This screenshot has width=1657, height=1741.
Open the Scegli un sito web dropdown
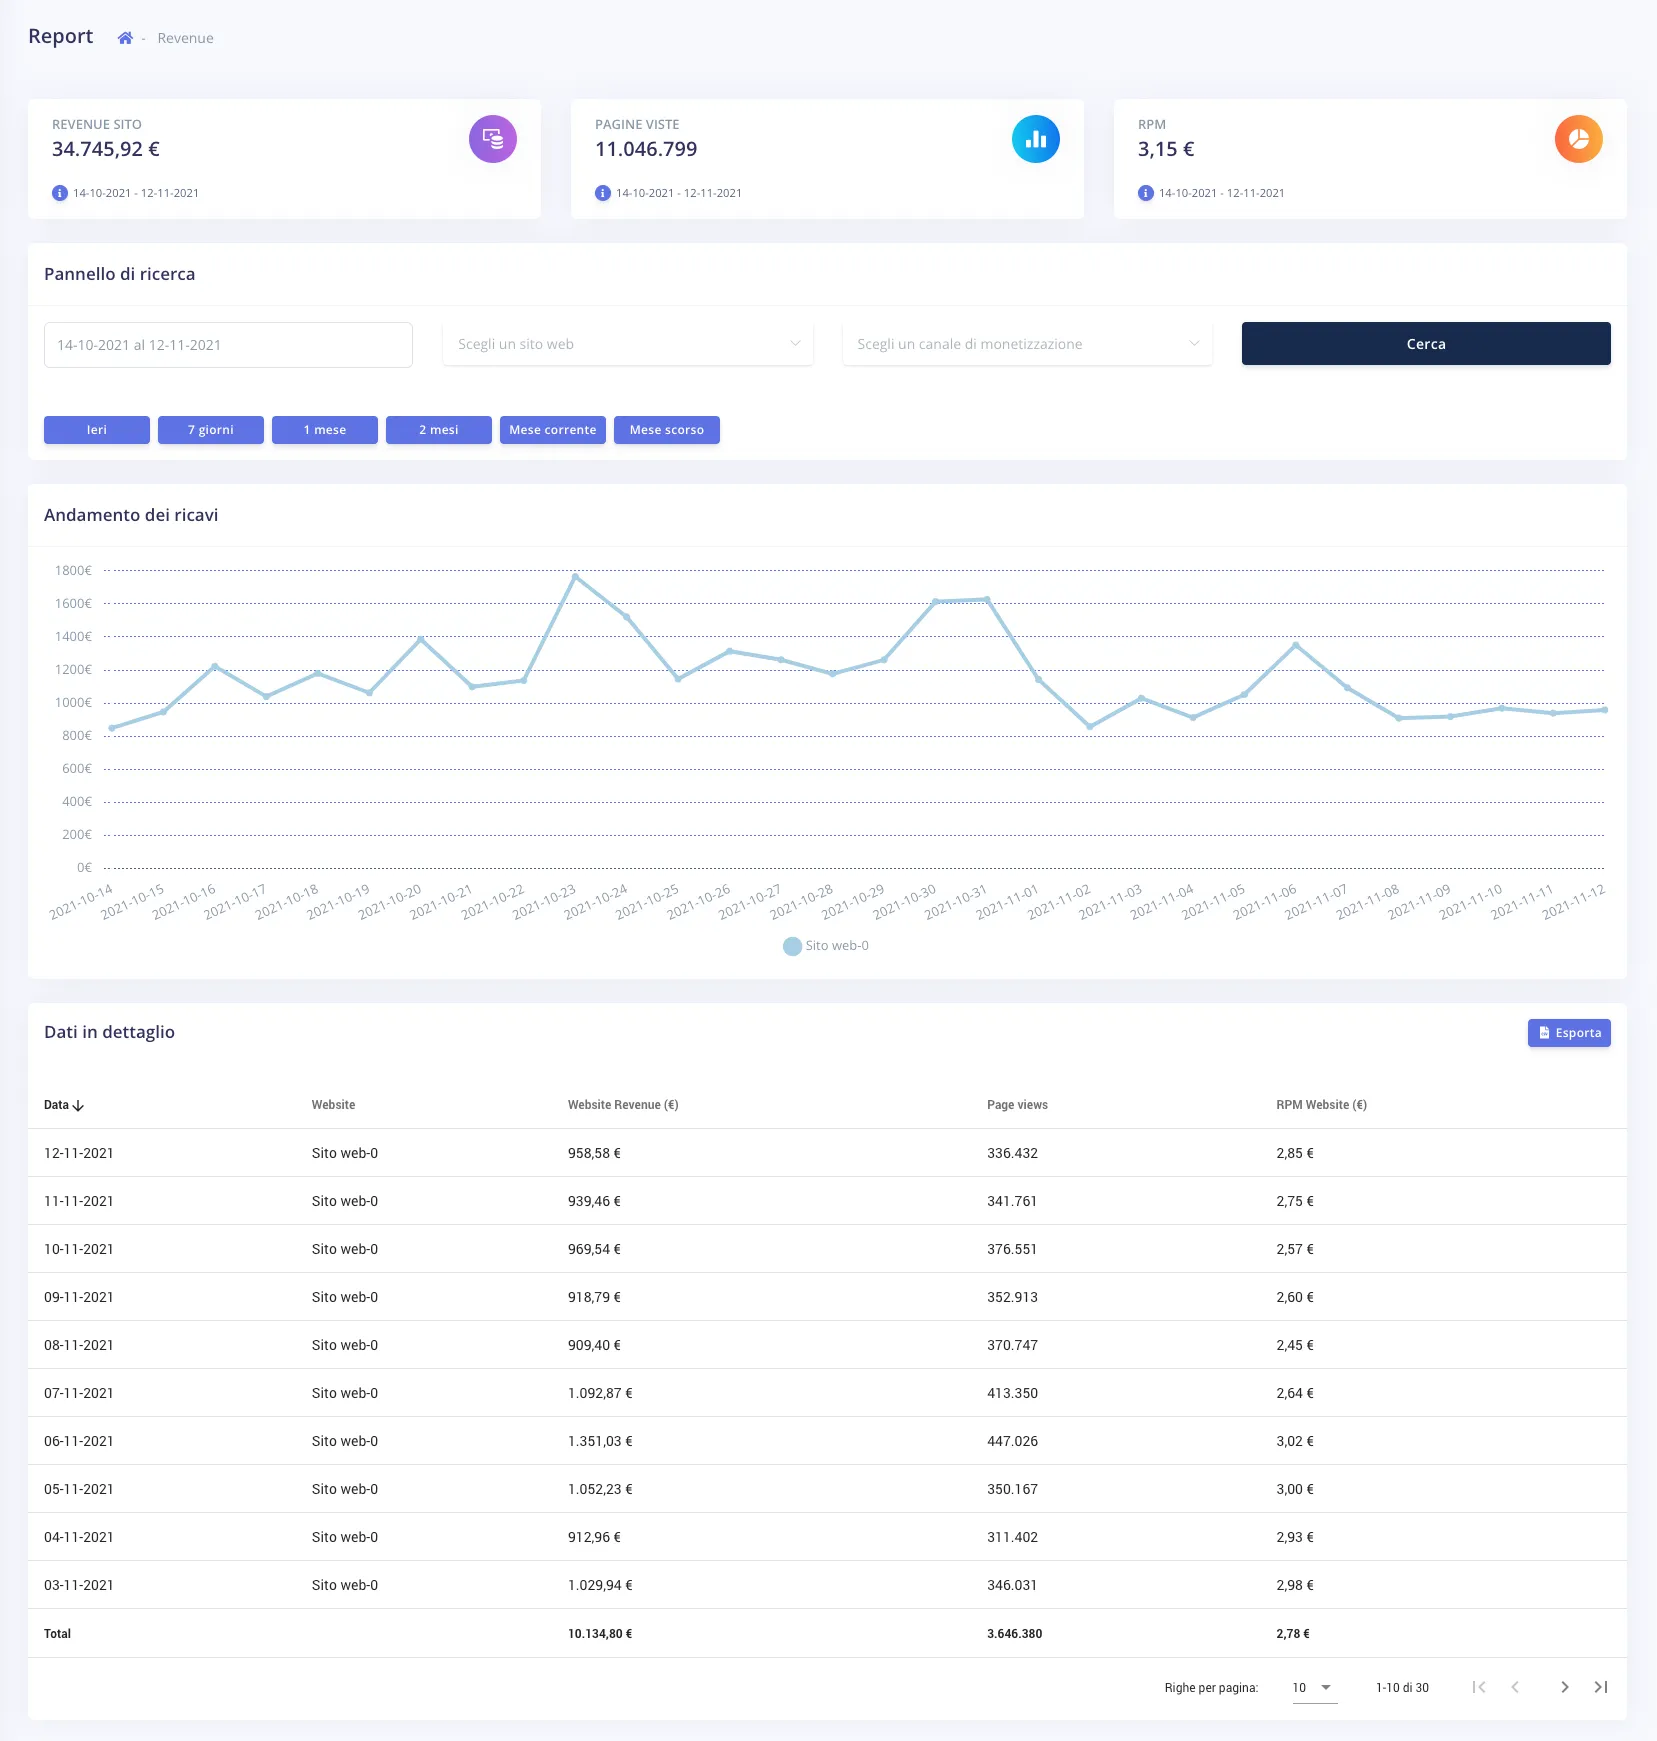click(628, 344)
